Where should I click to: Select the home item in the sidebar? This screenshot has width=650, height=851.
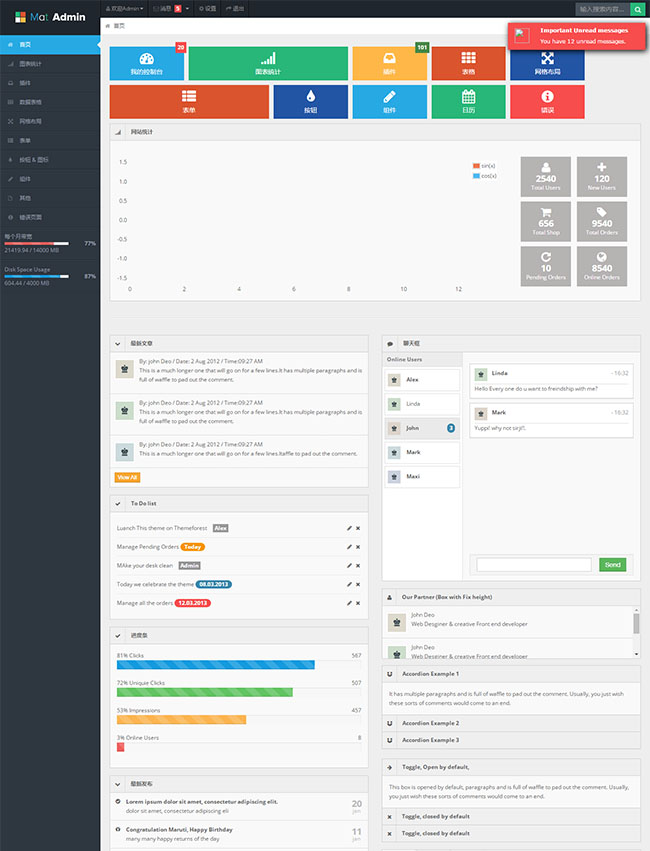coord(50,45)
